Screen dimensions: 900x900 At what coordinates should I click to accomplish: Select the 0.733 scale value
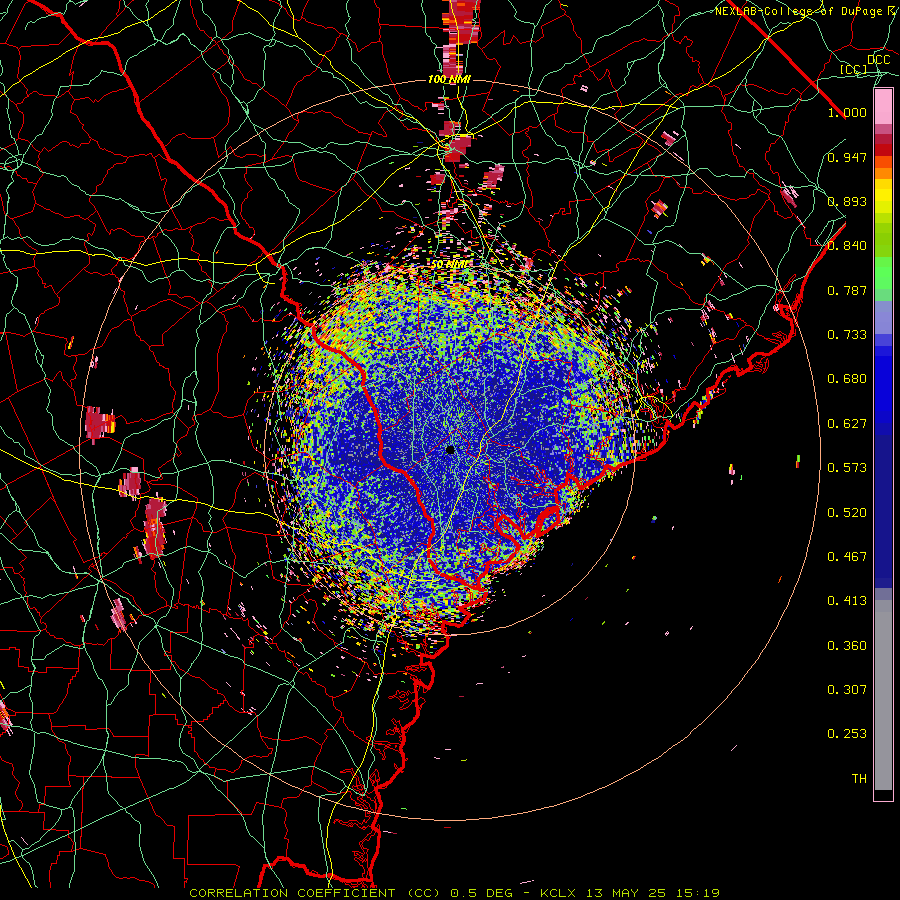(847, 335)
